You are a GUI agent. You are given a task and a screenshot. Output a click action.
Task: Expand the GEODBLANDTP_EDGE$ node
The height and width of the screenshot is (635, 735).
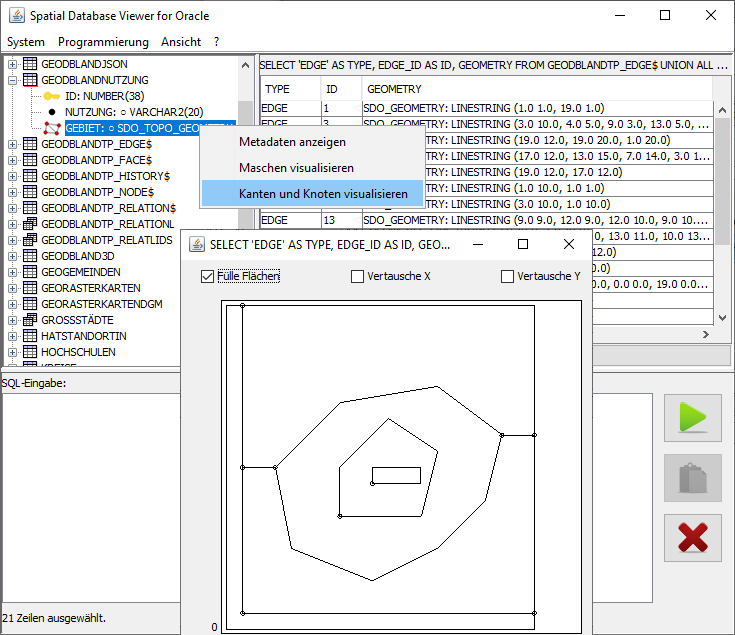13,144
